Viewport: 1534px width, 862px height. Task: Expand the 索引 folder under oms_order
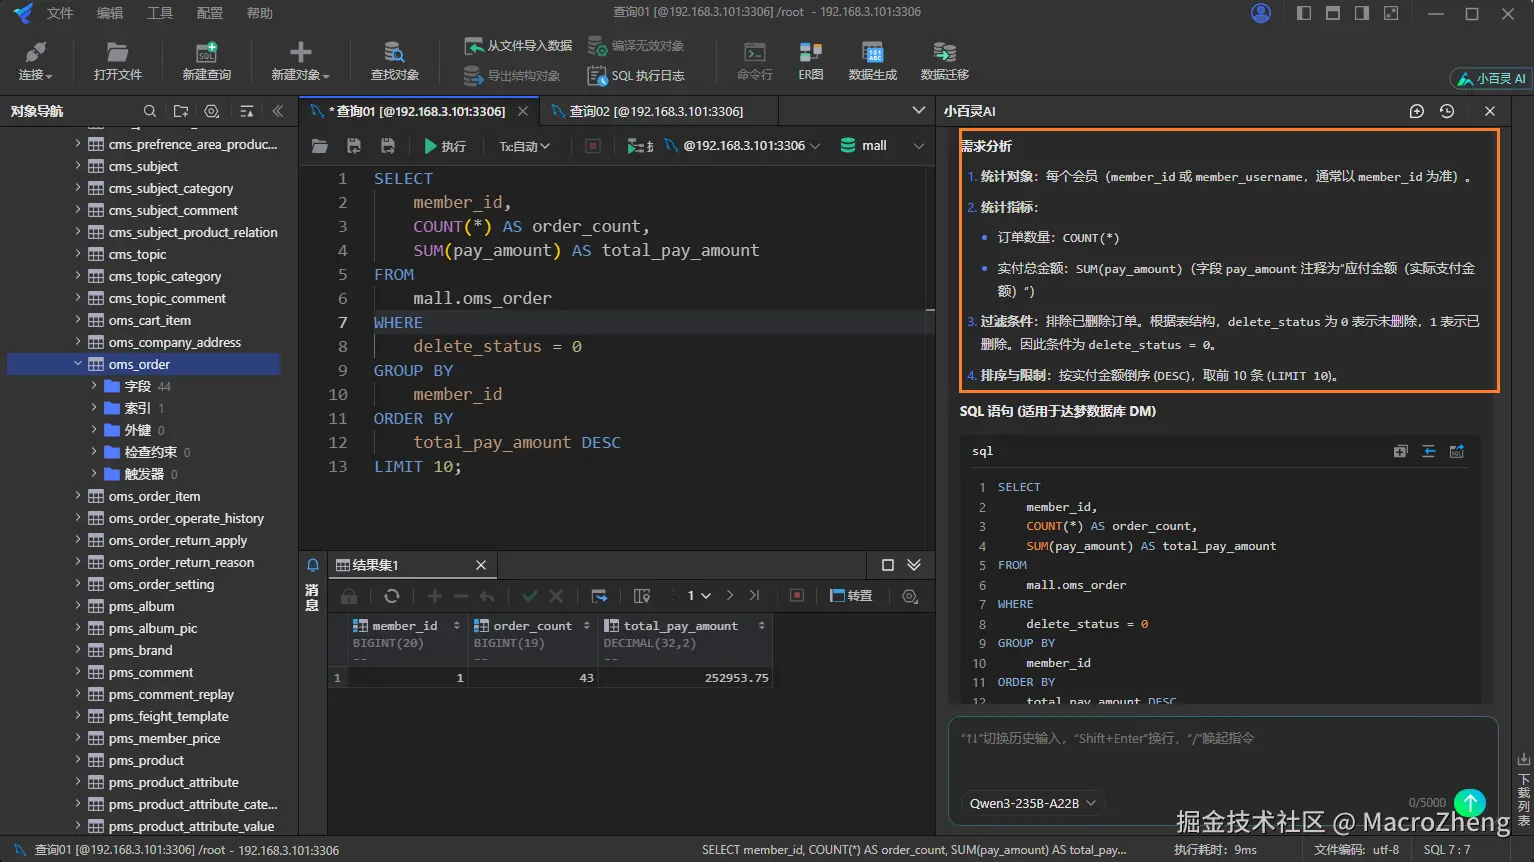tap(94, 408)
